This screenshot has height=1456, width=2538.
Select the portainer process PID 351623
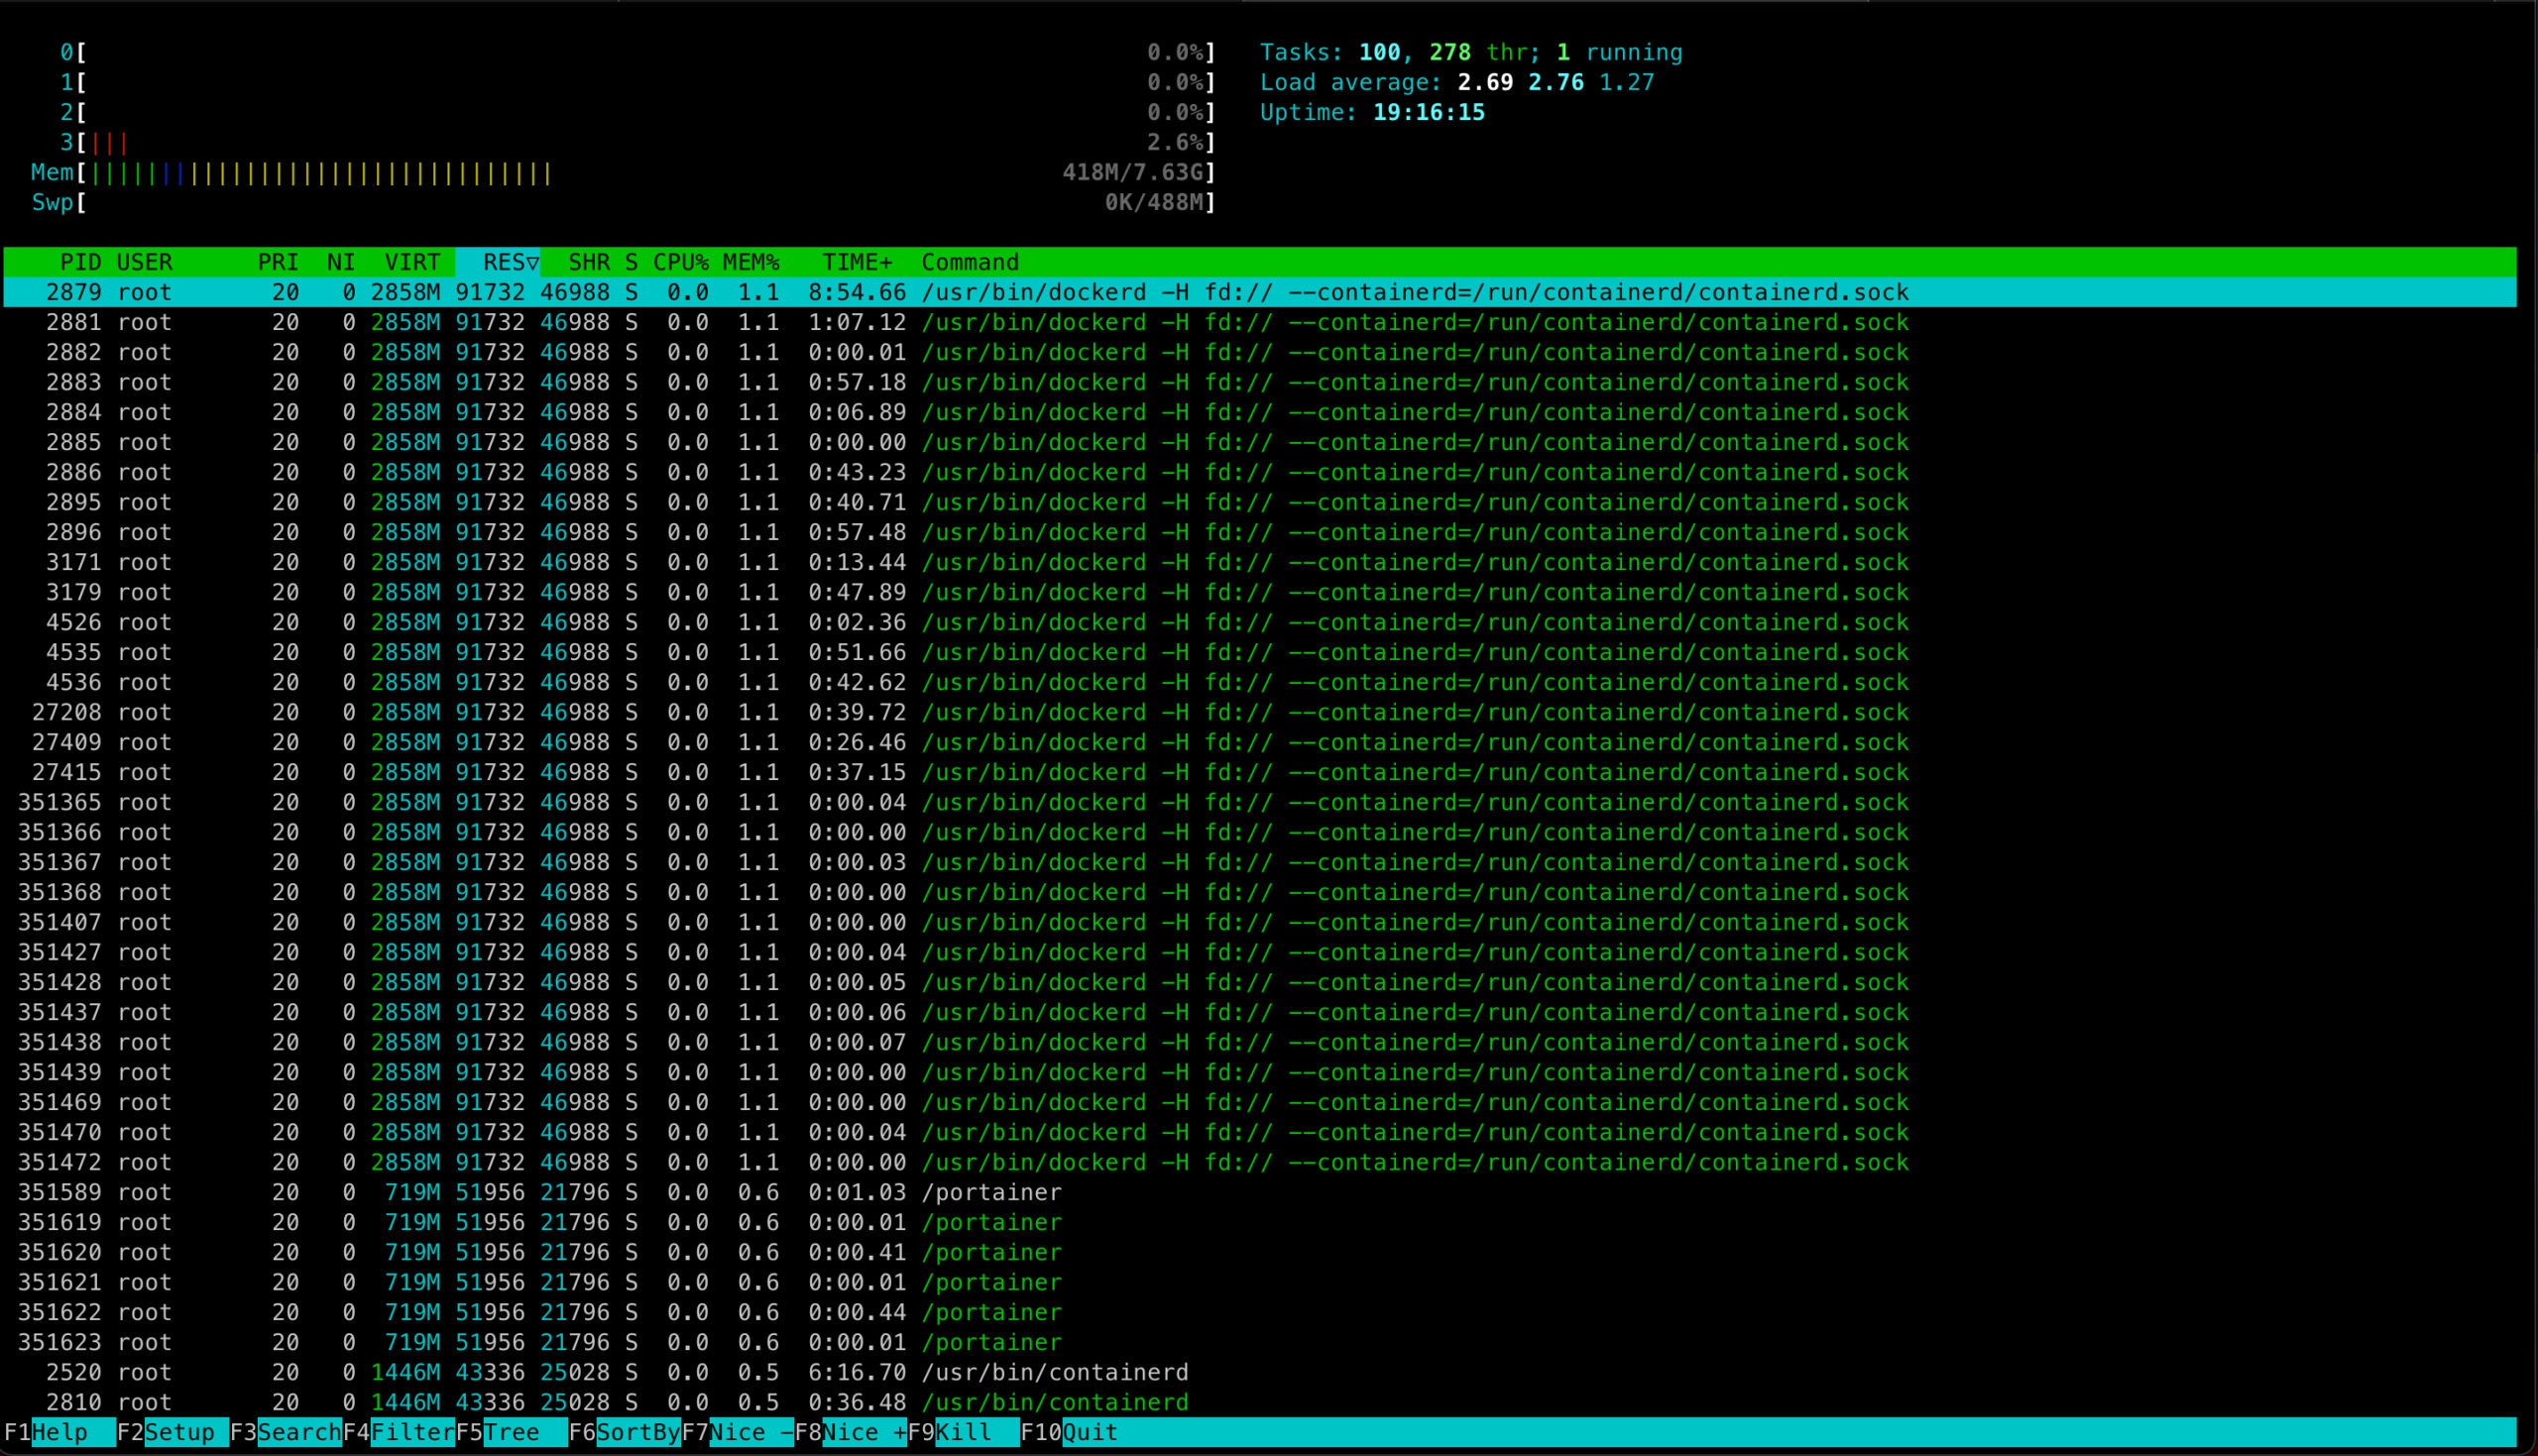[x=1260, y=1342]
